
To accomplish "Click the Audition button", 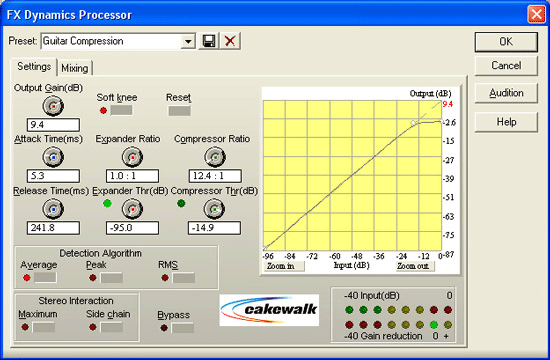I will (x=506, y=93).
